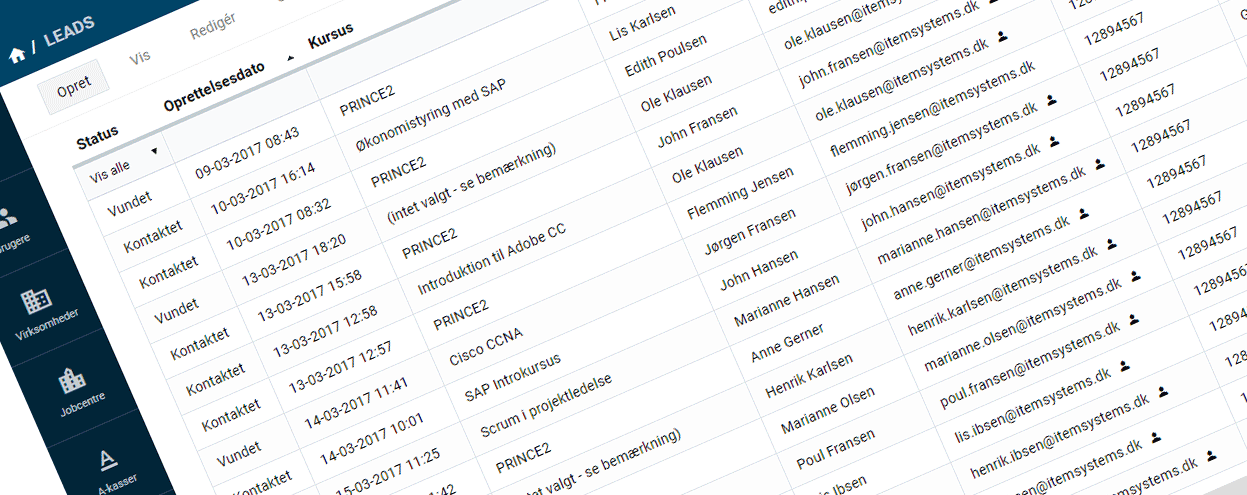Select the date 13-03-2017 15:58
The image size is (1247, 495).
309,298
